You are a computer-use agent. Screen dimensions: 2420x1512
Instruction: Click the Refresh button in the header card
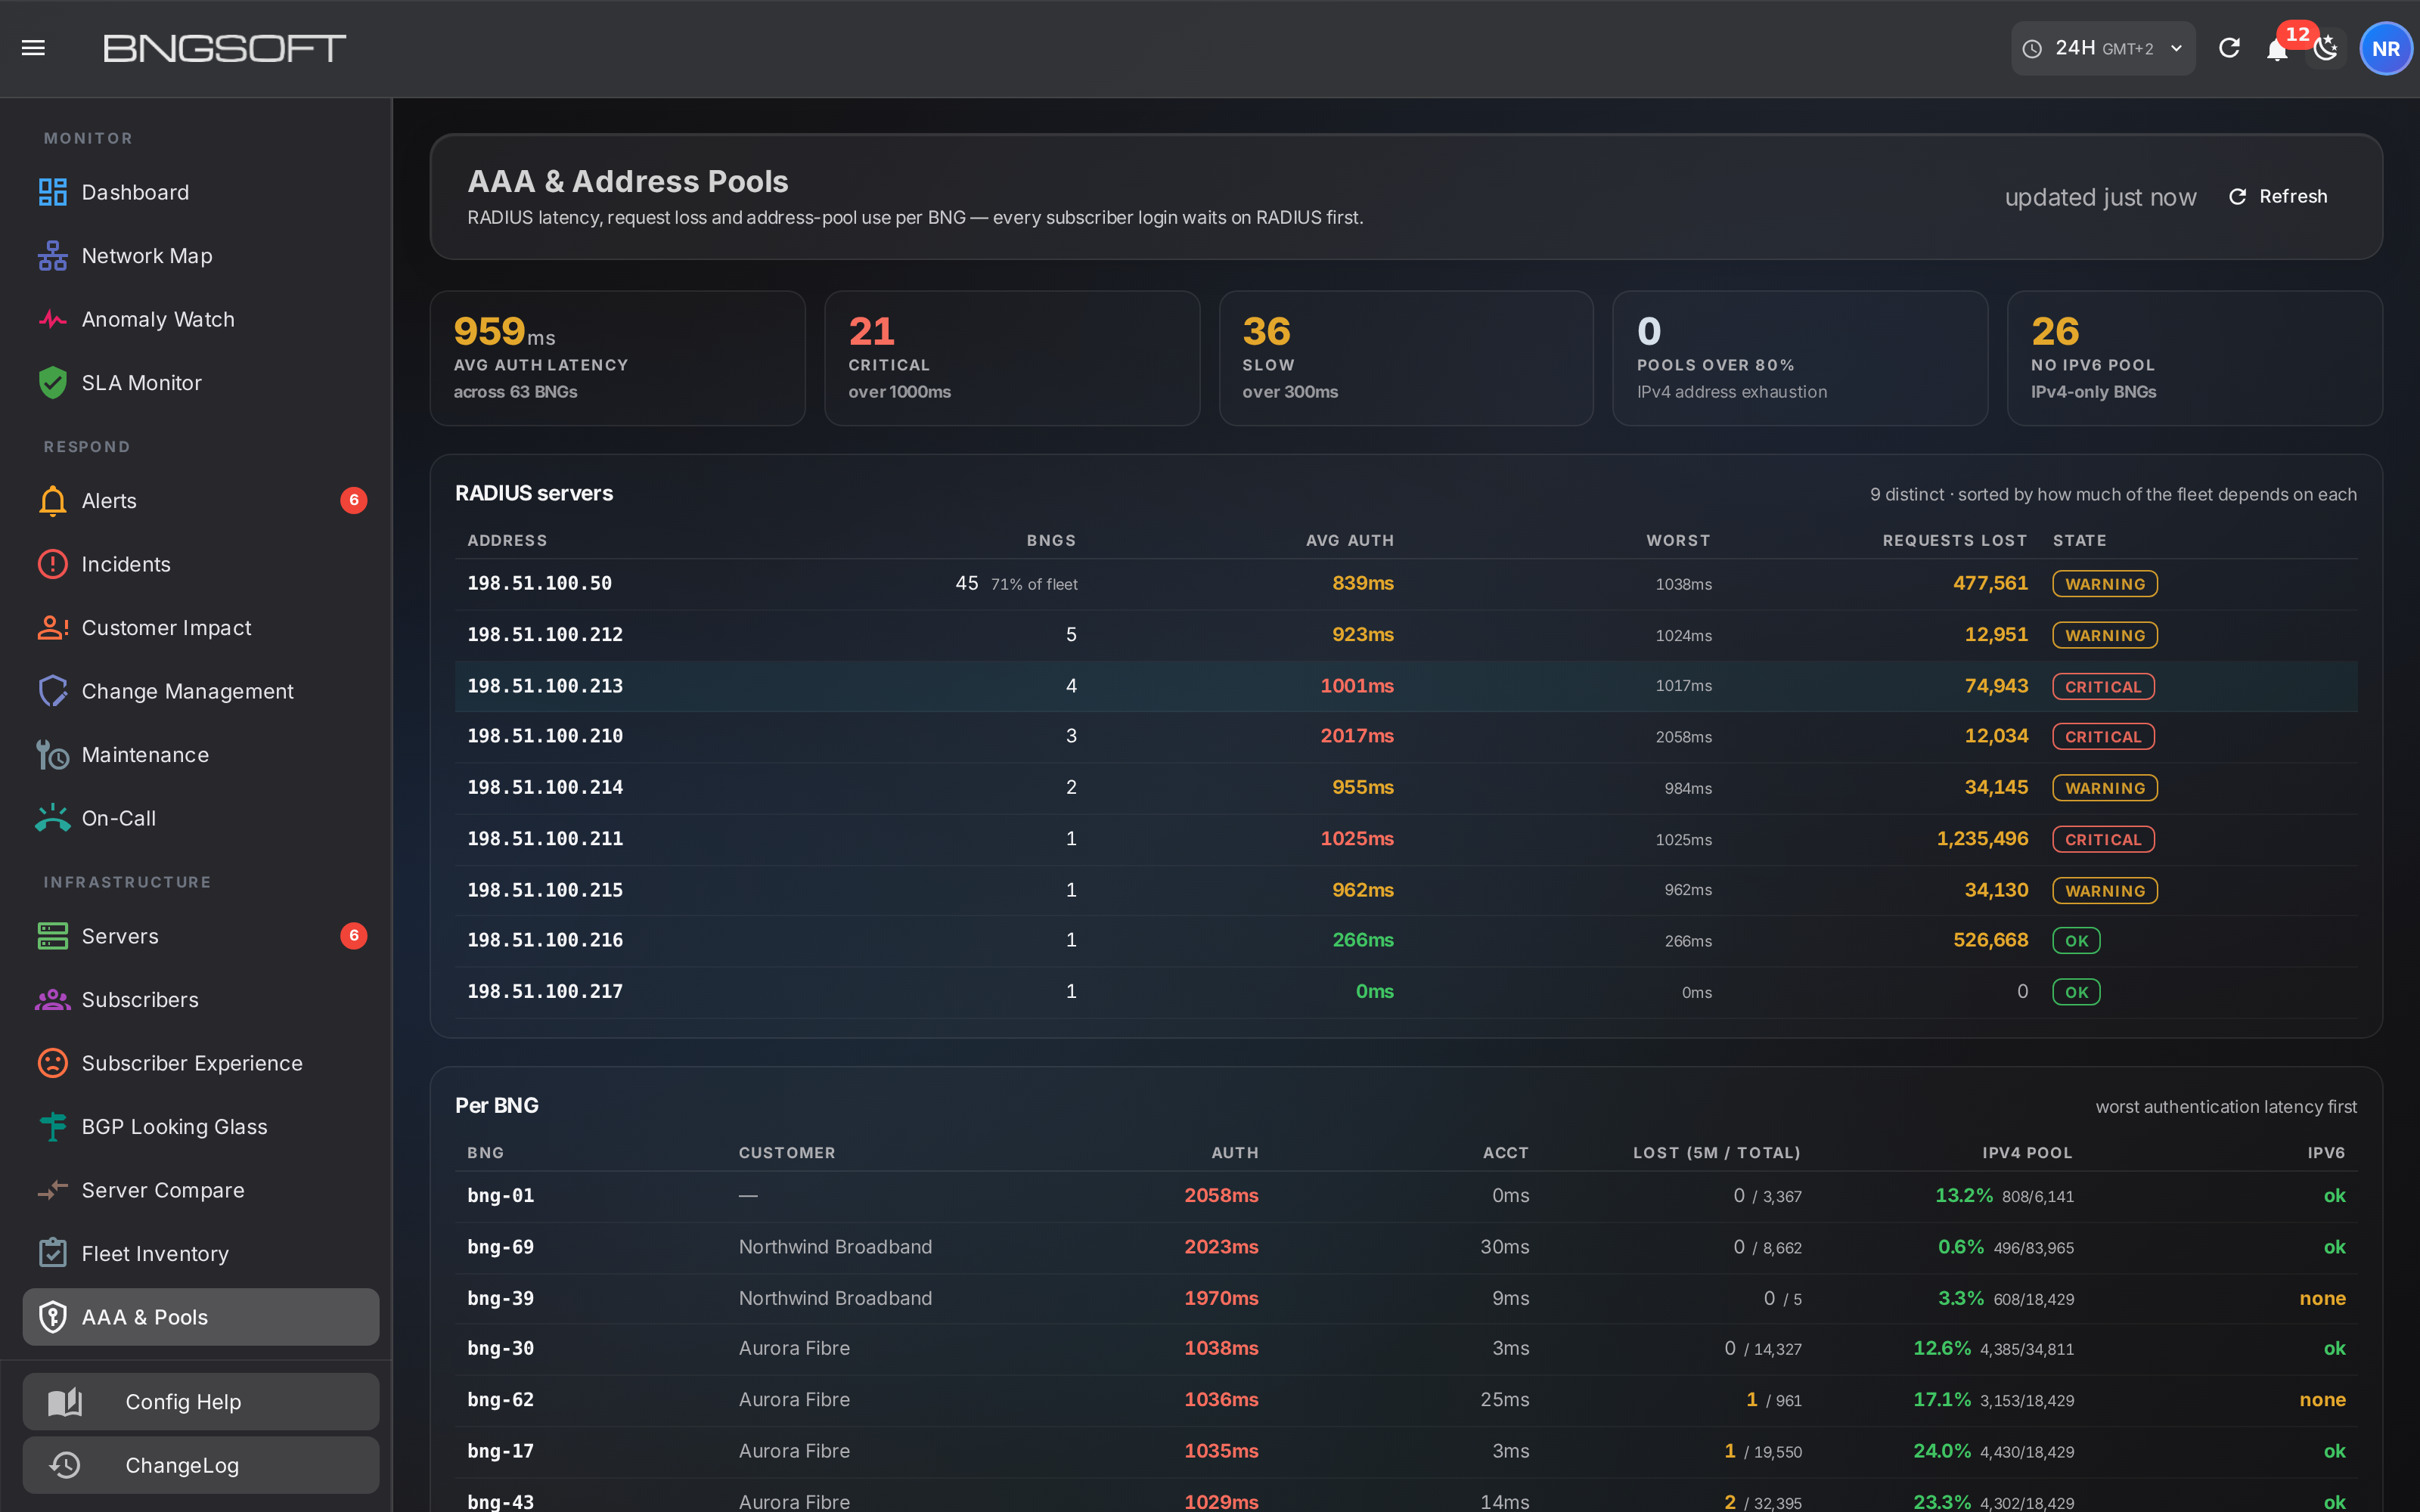click(x=2278, y=197)
